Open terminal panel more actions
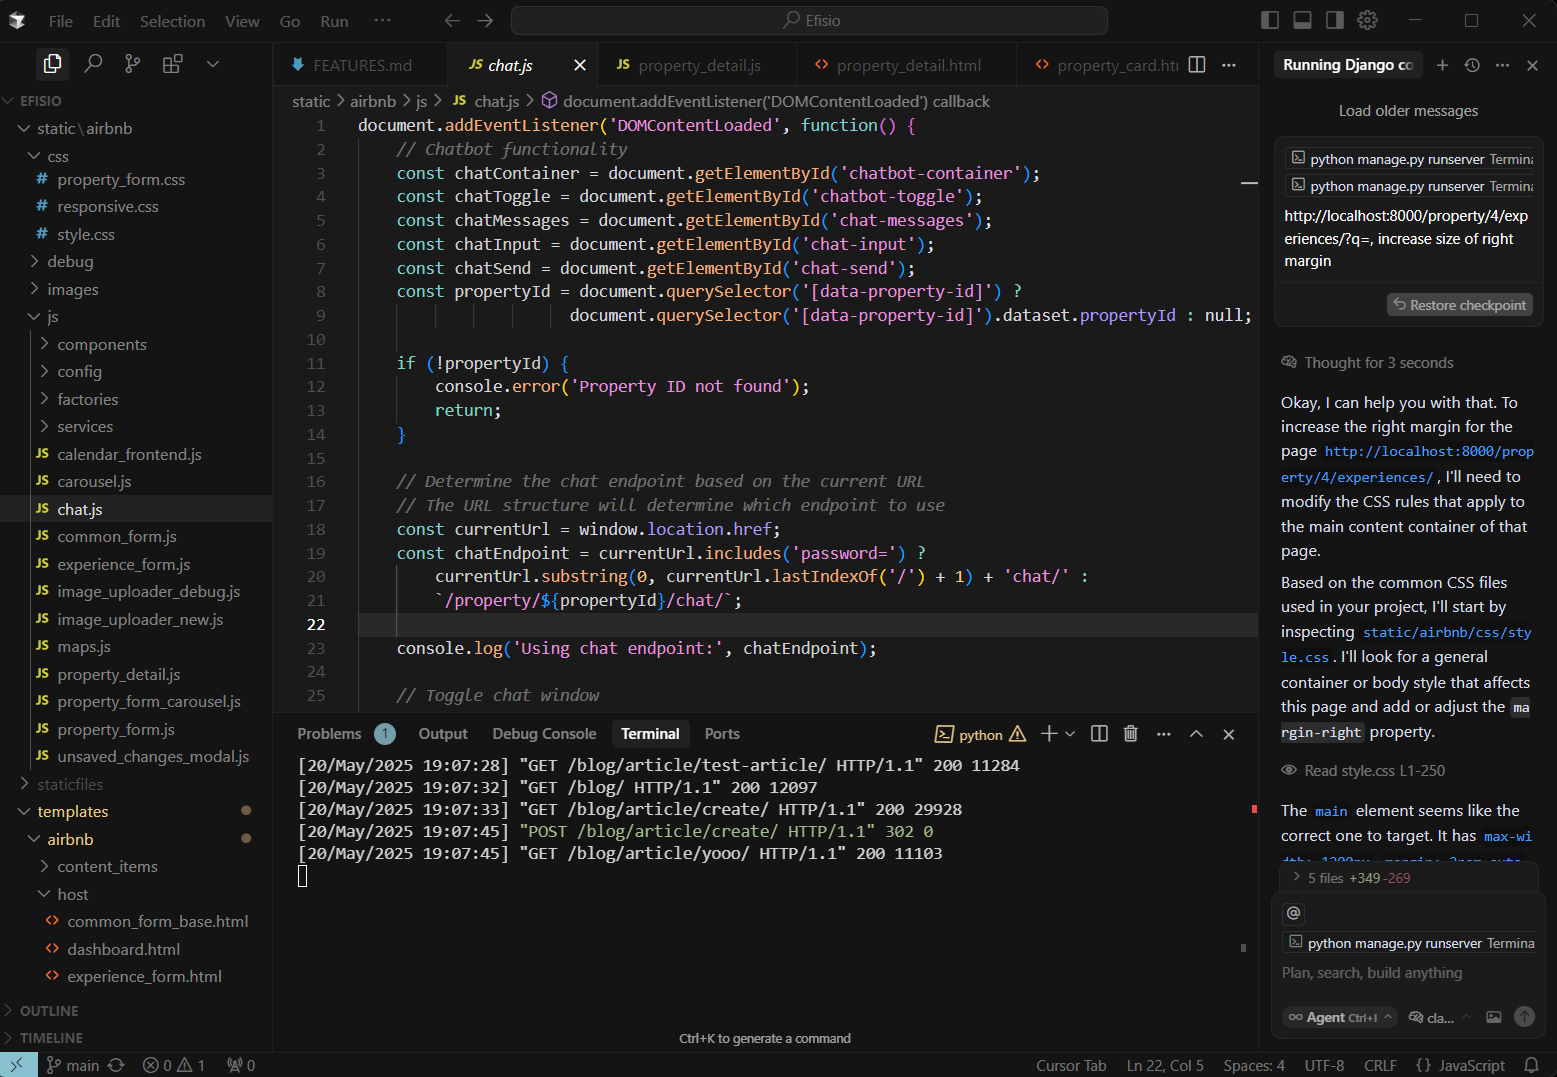Screen dimensions: 1557x1077 coord(1163,734)
